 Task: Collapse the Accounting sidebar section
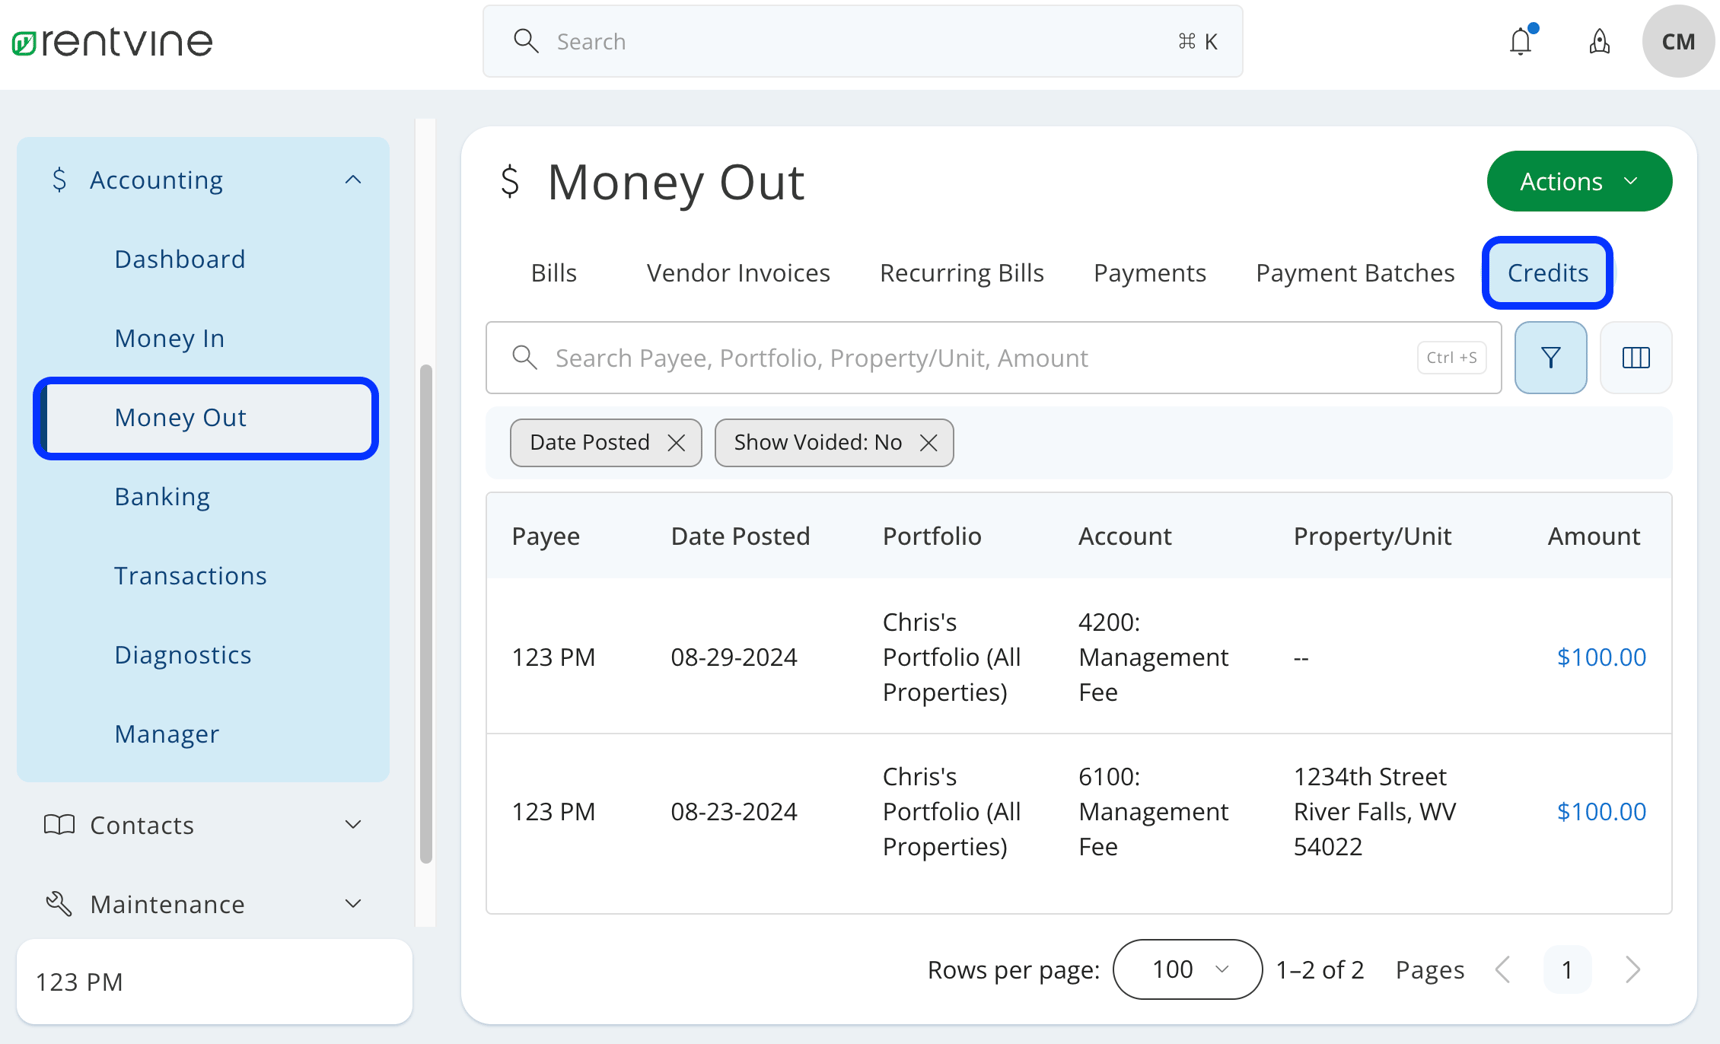[x=352, y=180]
